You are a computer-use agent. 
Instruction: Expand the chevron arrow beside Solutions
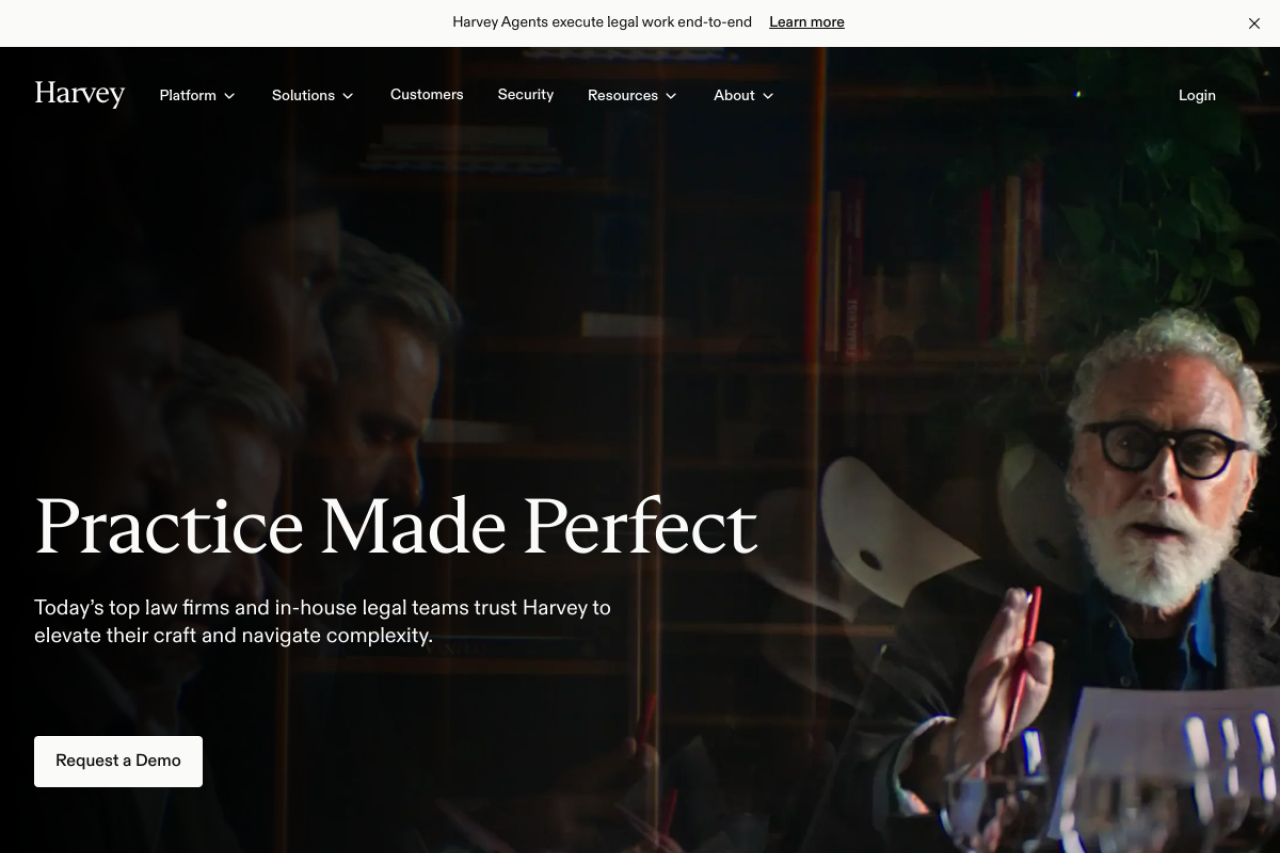coord(348,96)
